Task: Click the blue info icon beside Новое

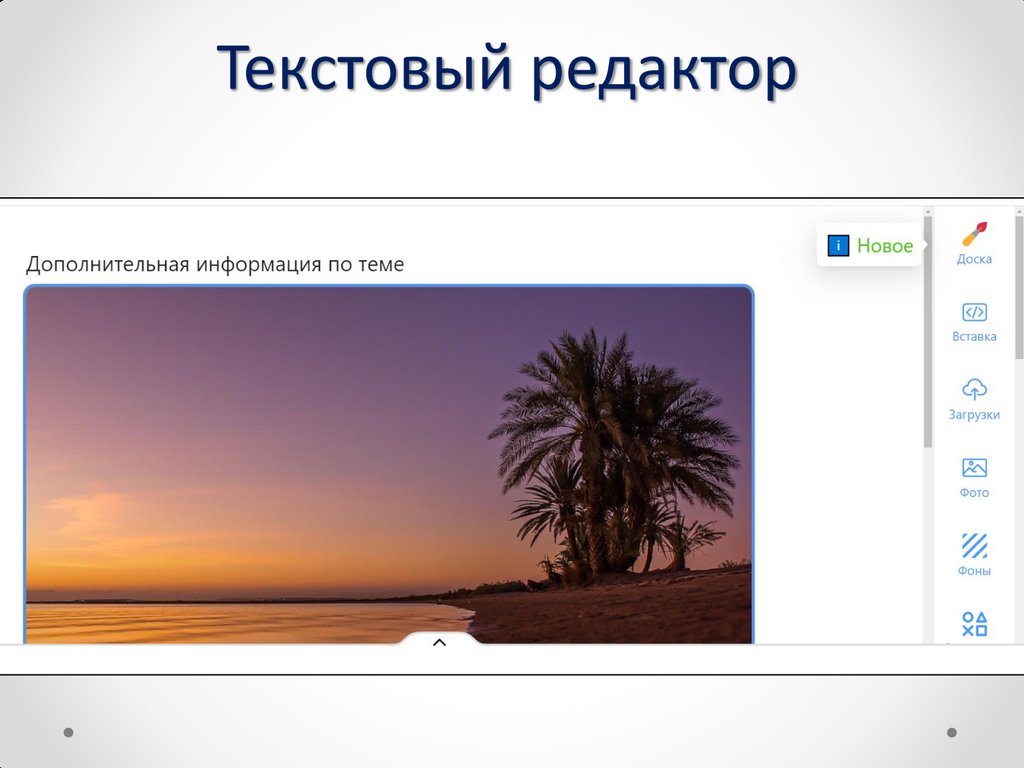Action: coord(838,246)
